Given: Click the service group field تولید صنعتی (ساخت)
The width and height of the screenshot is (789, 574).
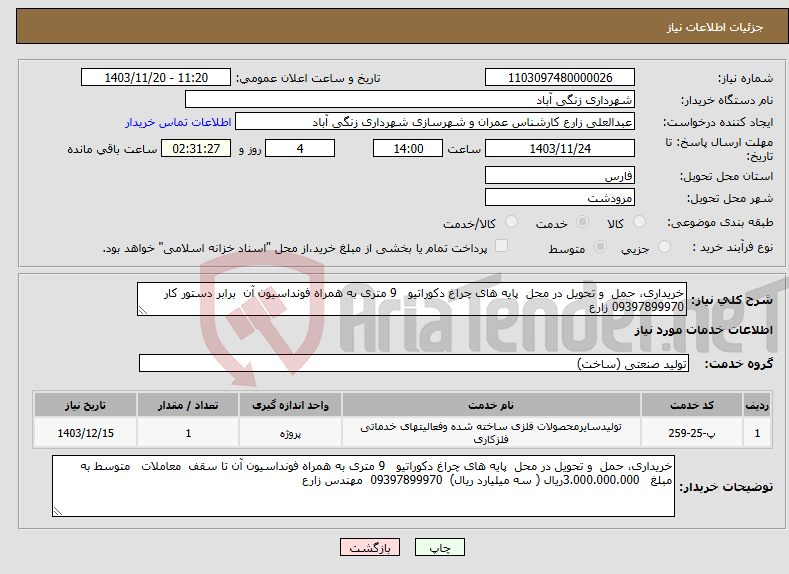Looking at the screenshot, I should 414,363.
